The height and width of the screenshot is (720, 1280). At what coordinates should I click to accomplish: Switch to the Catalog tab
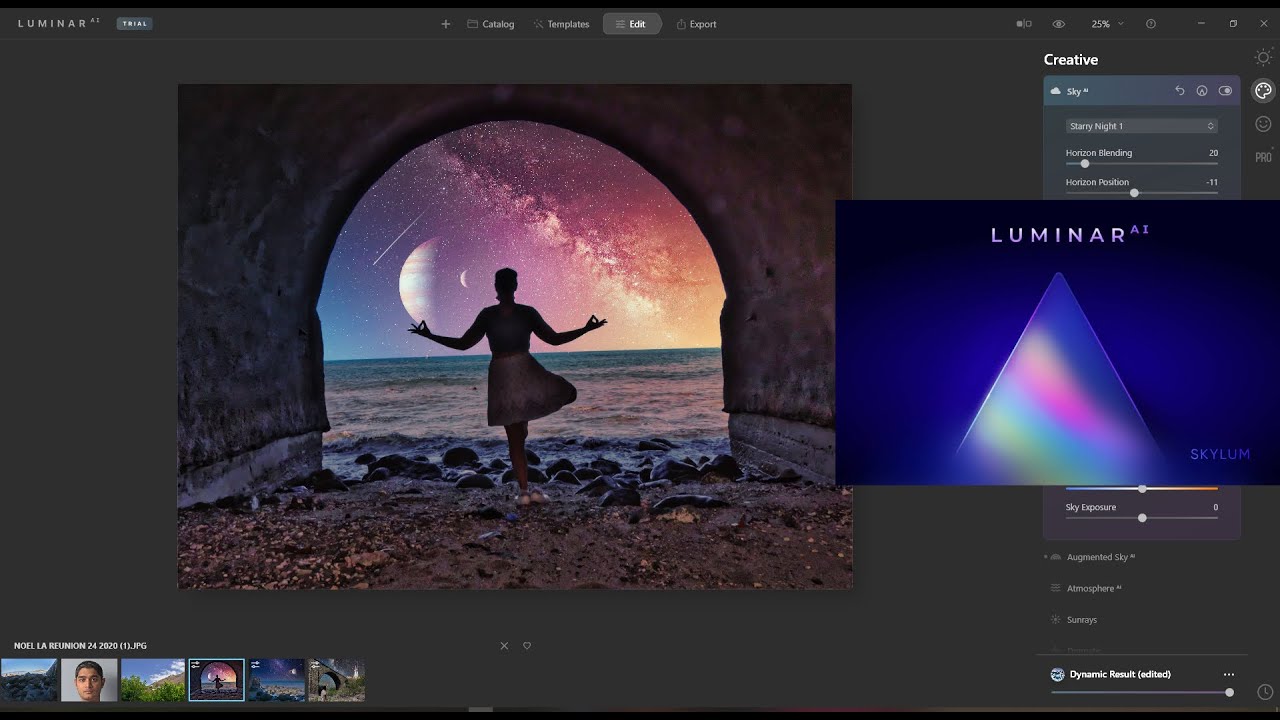491,24
